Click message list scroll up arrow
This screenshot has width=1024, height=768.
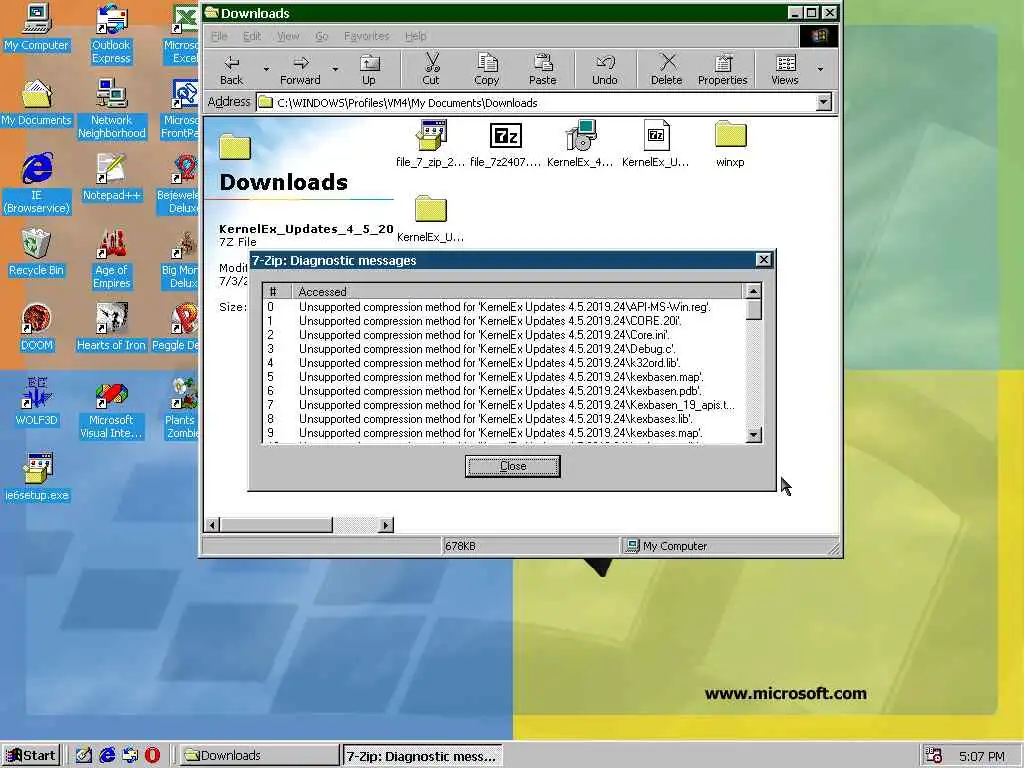(753, 291)
